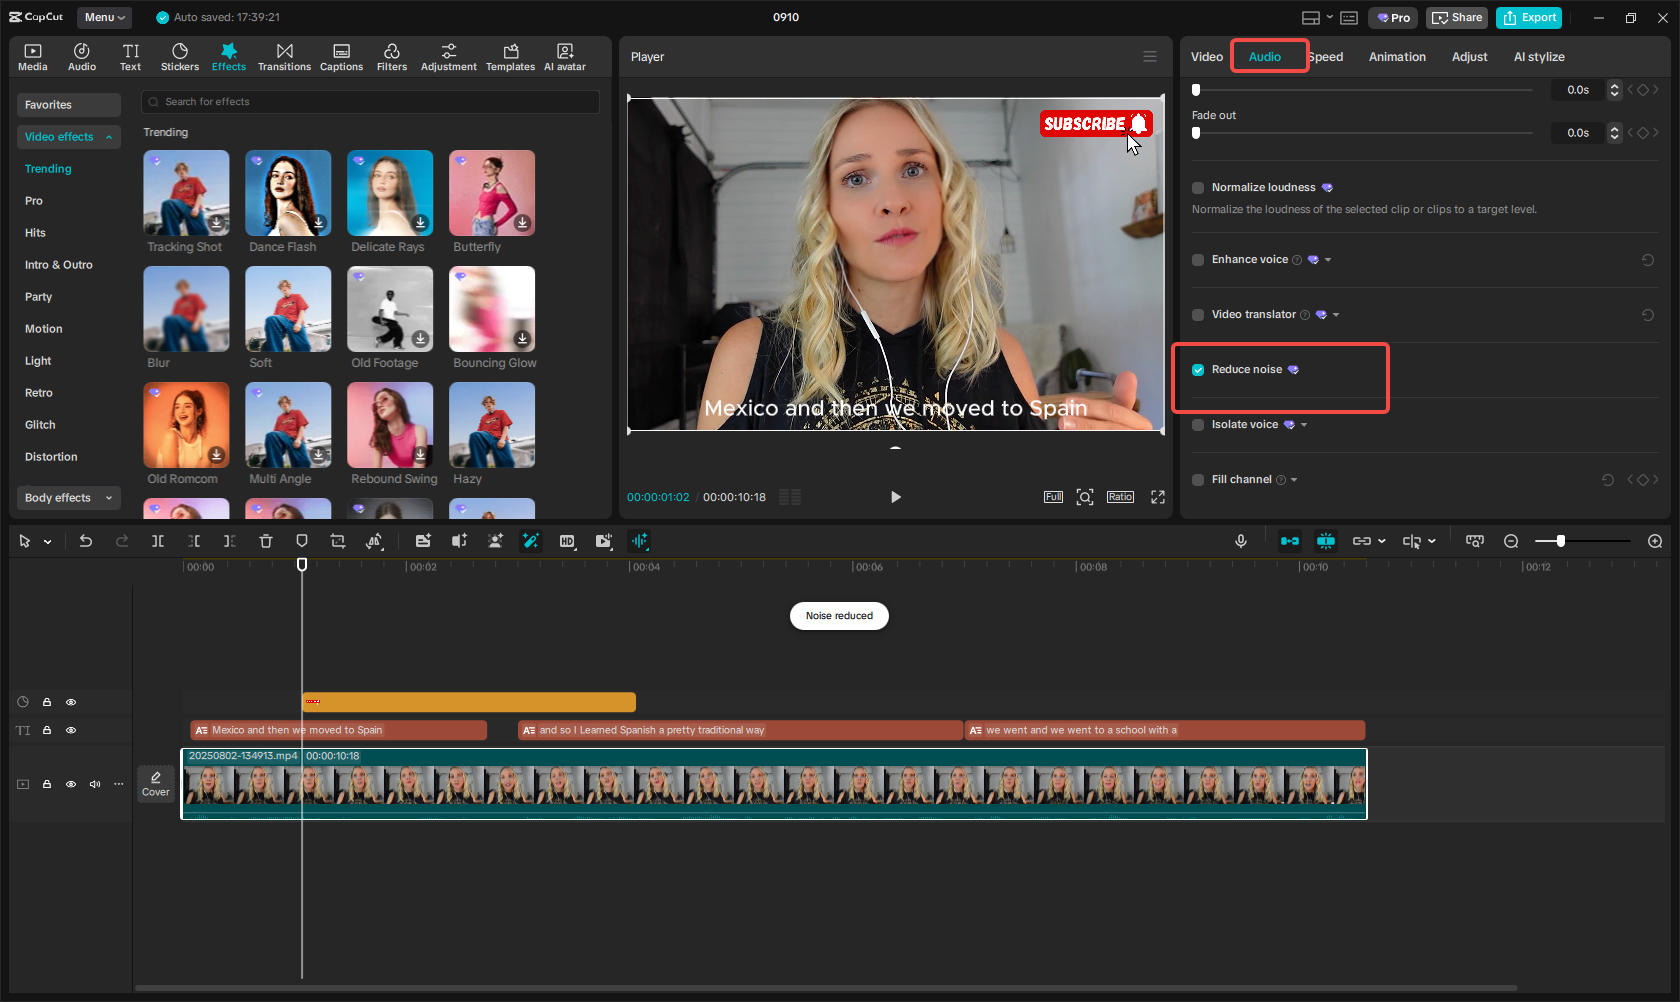Add a marker with the shield icon
The height and width of the screenshot is (1002, 1680).
pos(302,541)
